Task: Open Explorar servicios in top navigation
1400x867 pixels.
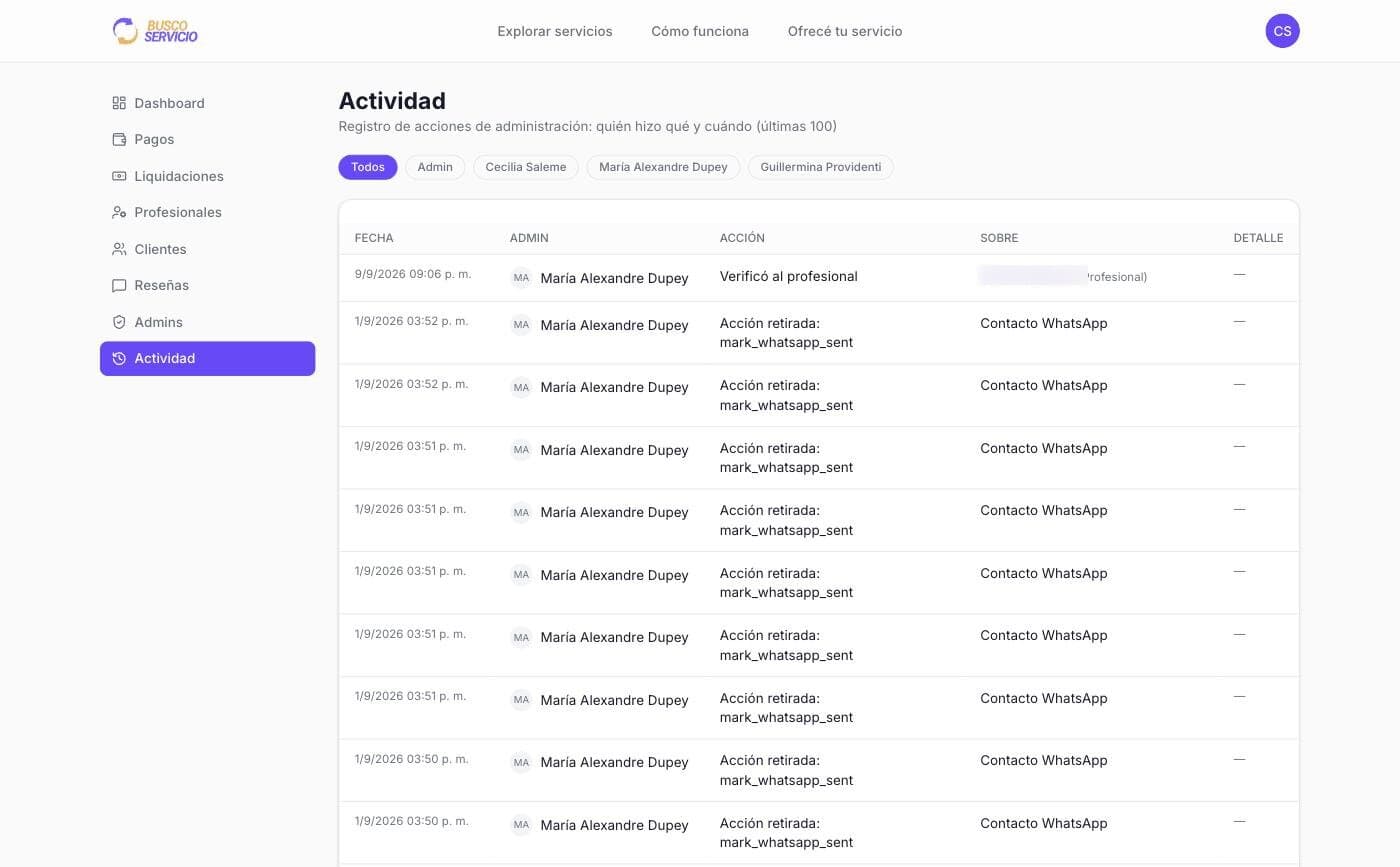Action: pos(555,31)
